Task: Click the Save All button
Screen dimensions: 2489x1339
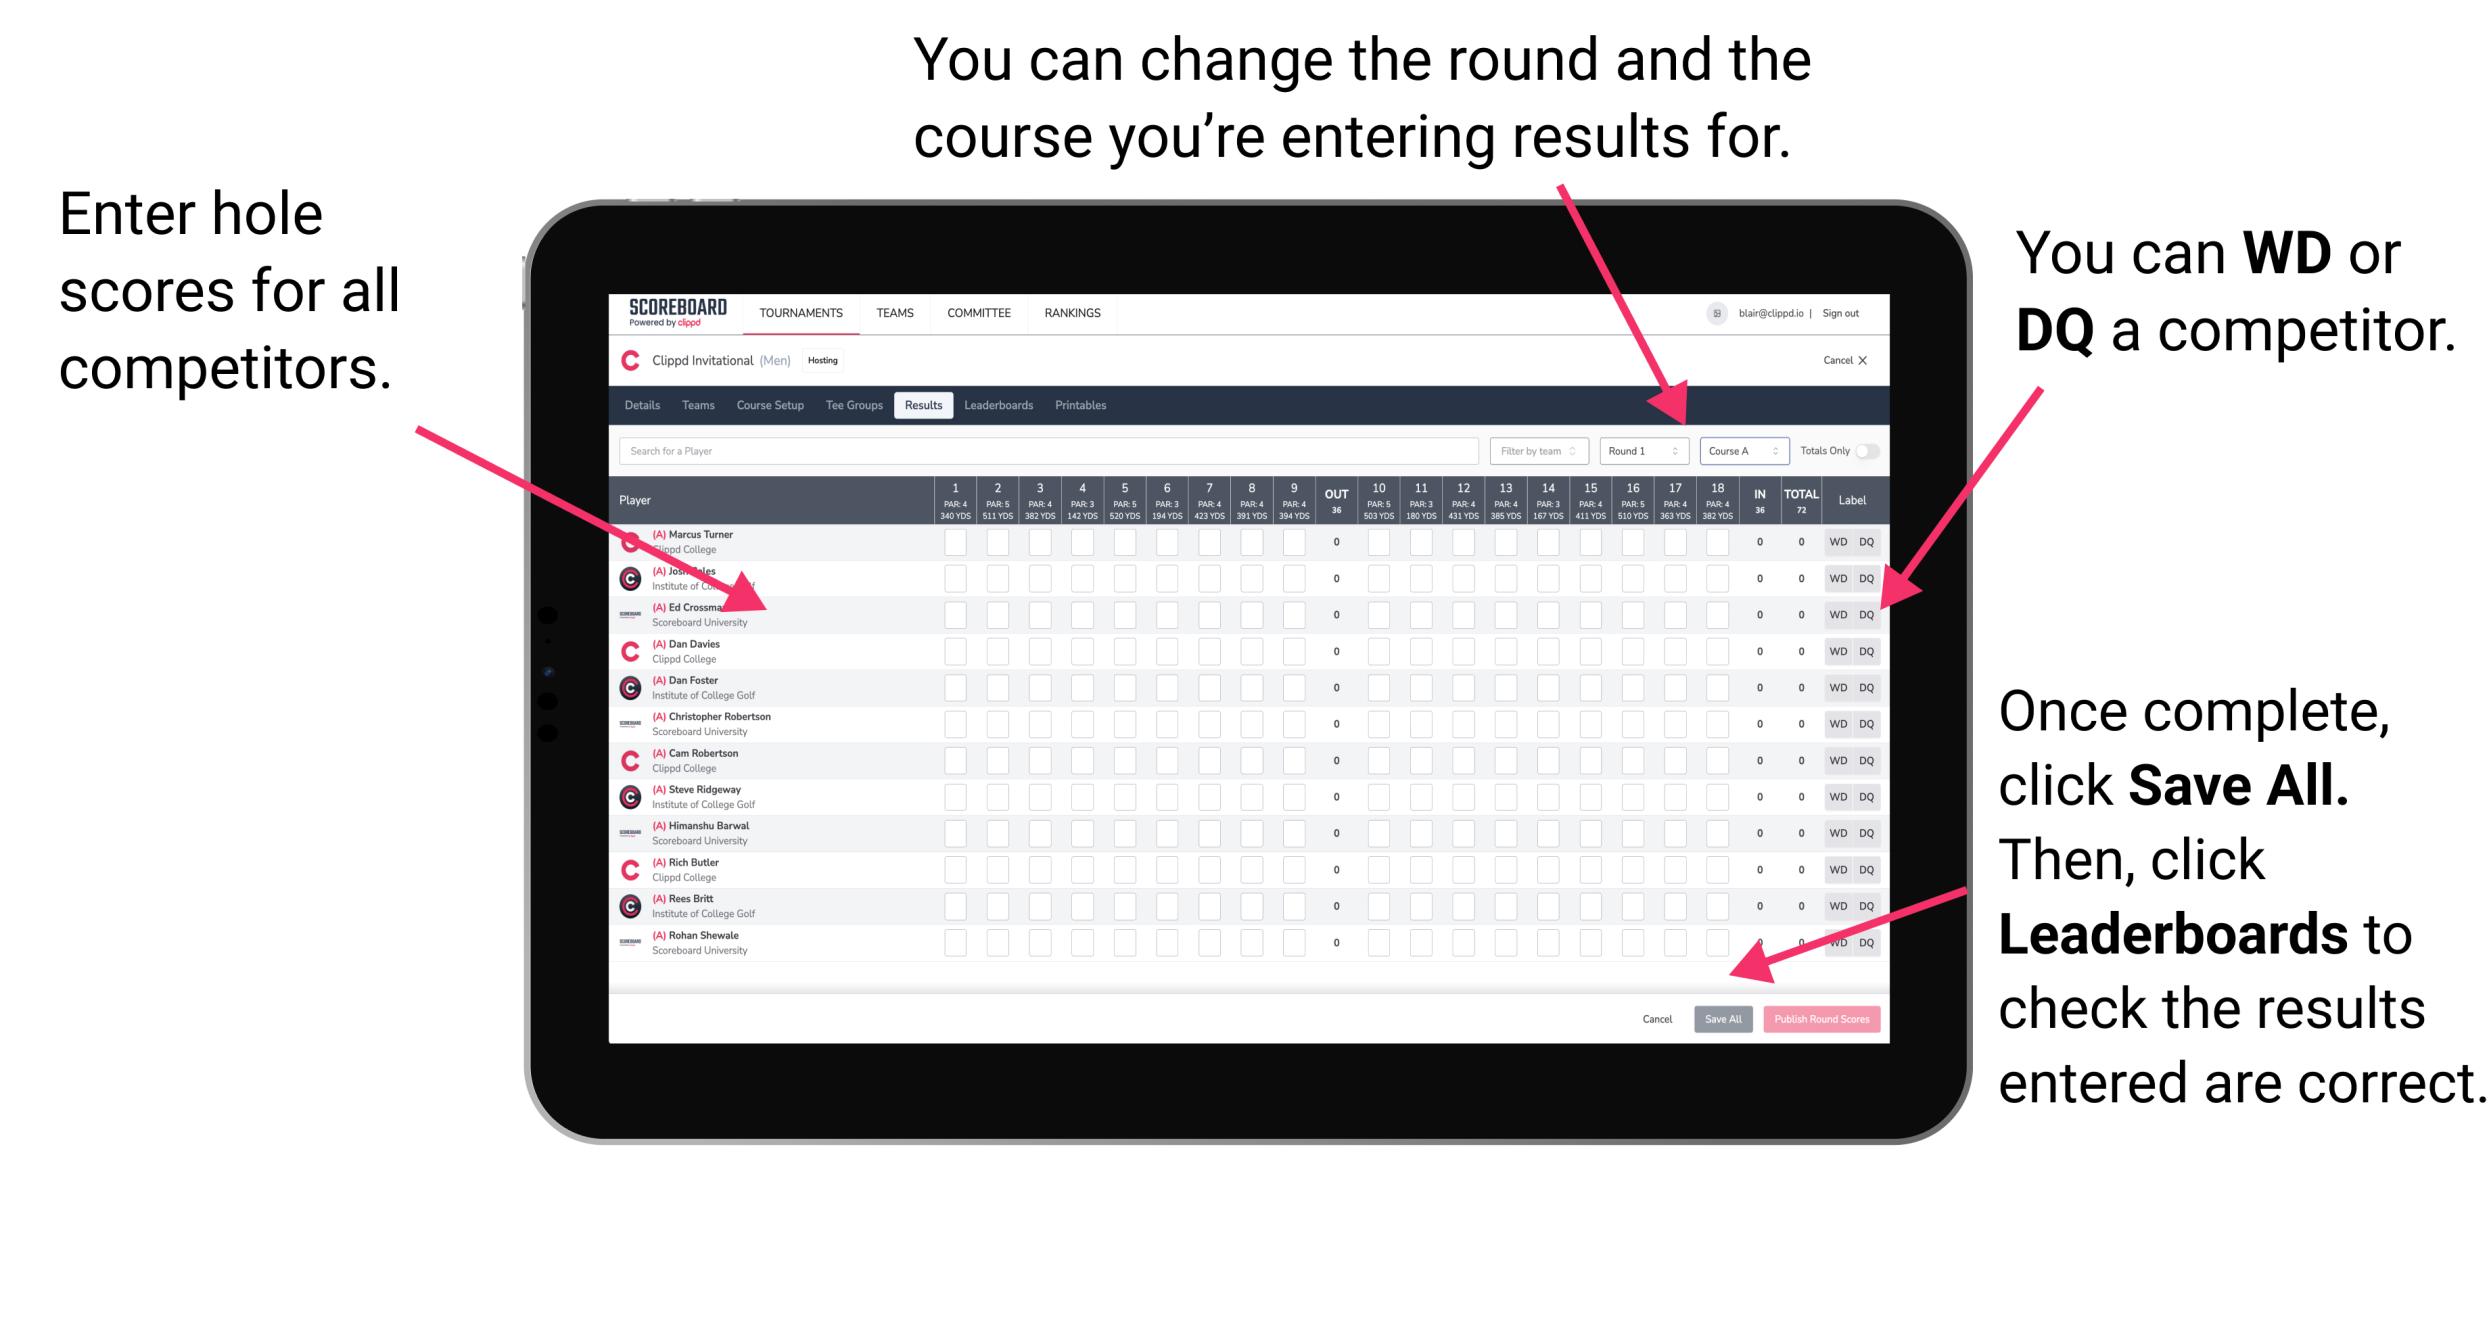Action: click(x=1723, y=1019)
